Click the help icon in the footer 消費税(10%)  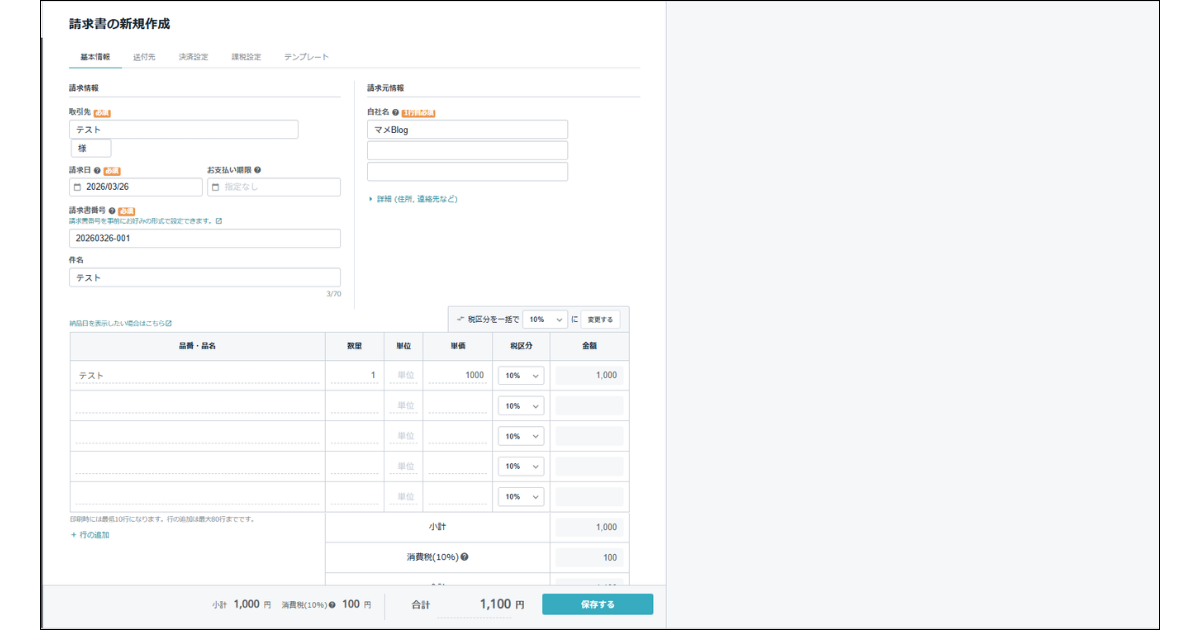332,605
